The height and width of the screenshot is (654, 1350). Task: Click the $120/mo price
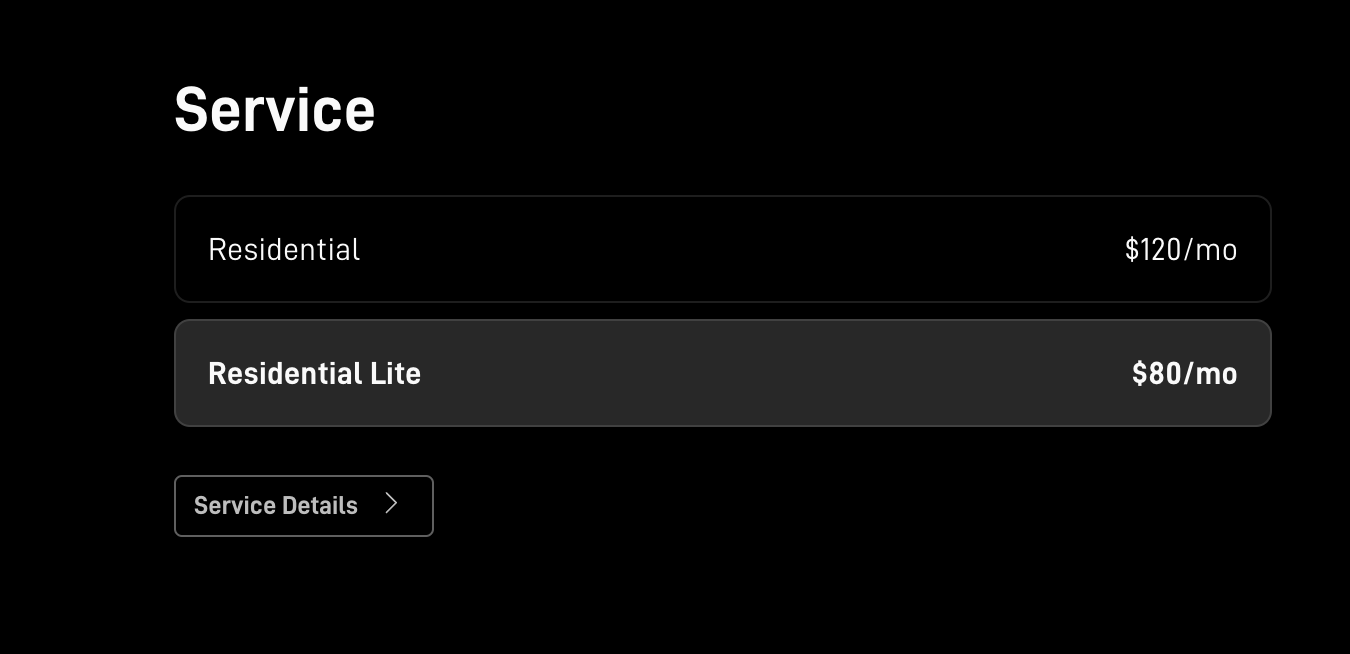(x=1180, y=249)
